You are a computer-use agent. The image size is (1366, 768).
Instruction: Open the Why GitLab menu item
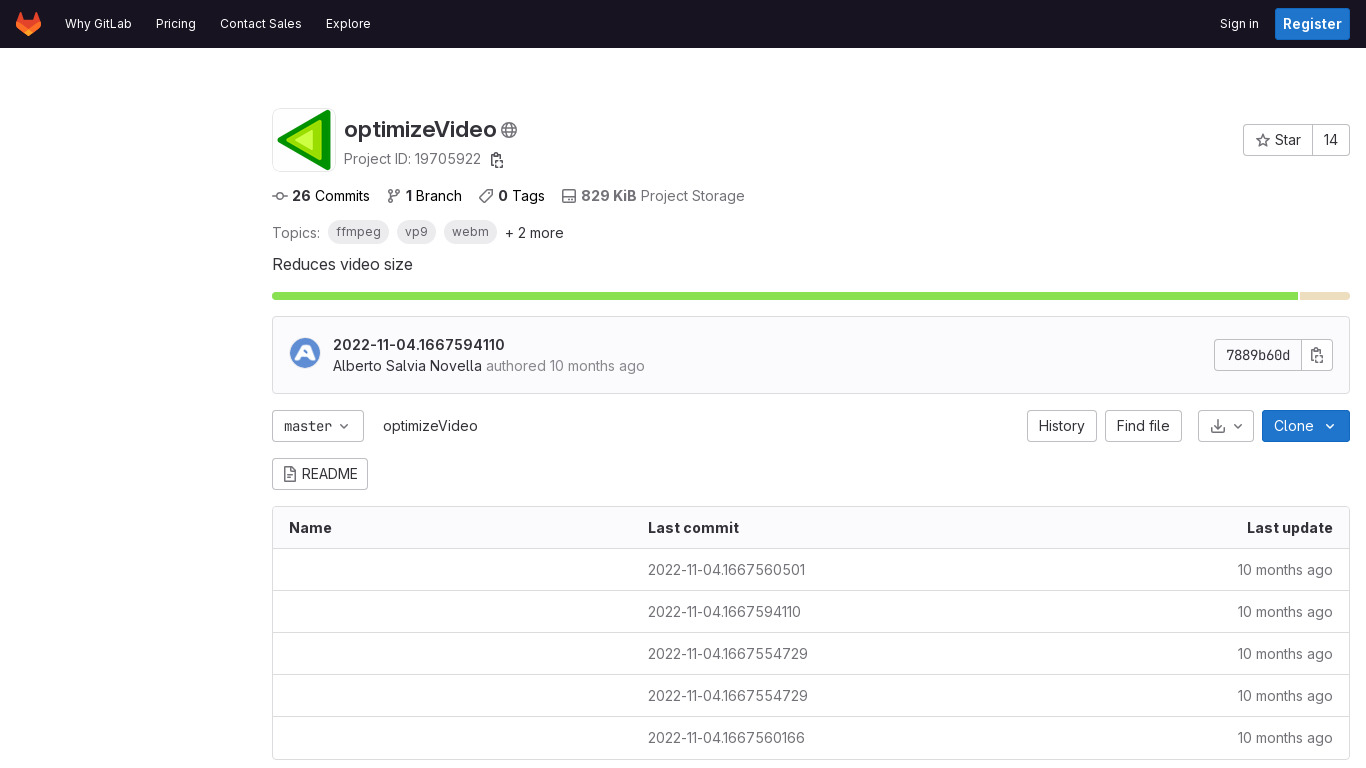pos(98,24)
